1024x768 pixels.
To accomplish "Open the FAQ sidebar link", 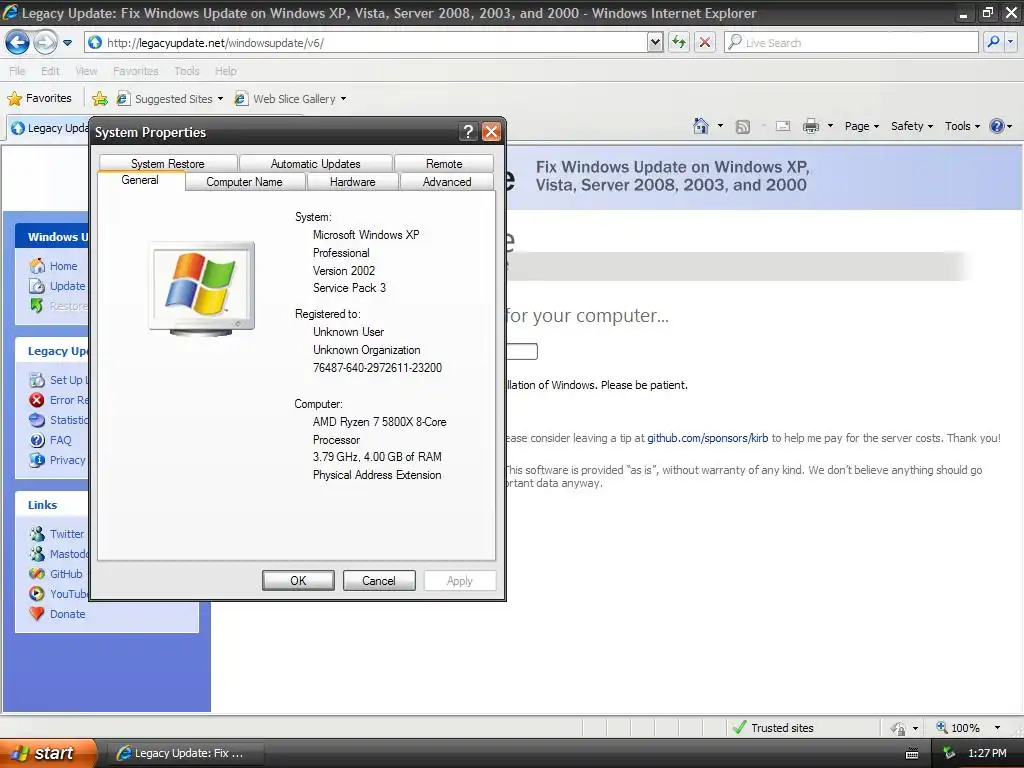I will tap(60, 440).
